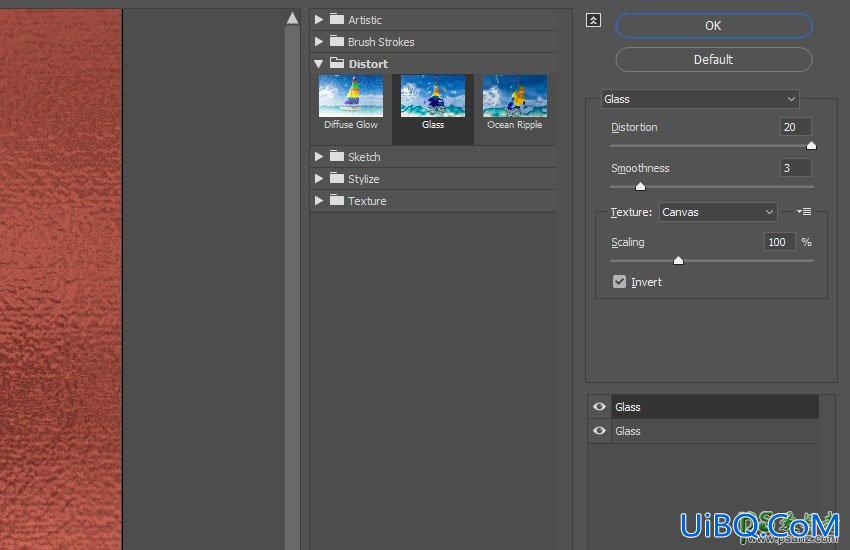The height and width of the screenshot is (550, 850).
Task: Click the OK button
Action: click(713, 25)
